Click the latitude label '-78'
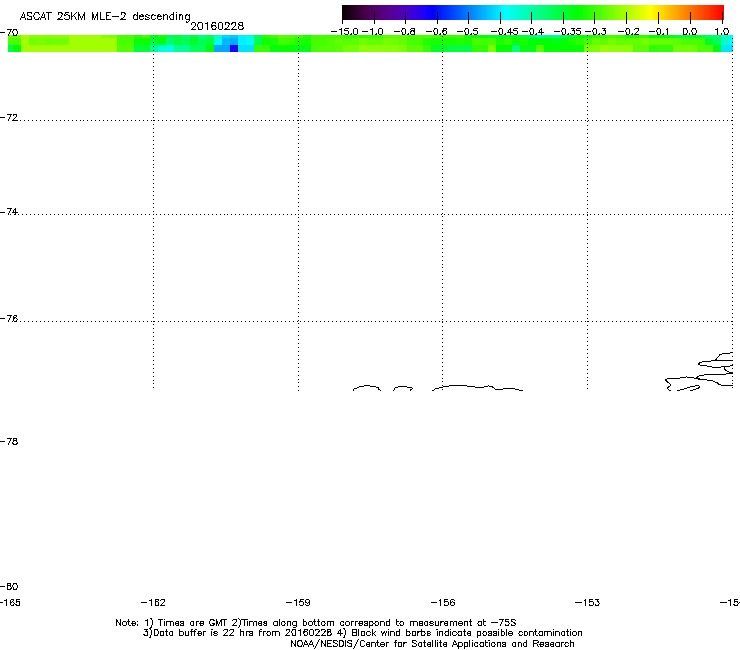The image size is (740, 650). point(9,441)
